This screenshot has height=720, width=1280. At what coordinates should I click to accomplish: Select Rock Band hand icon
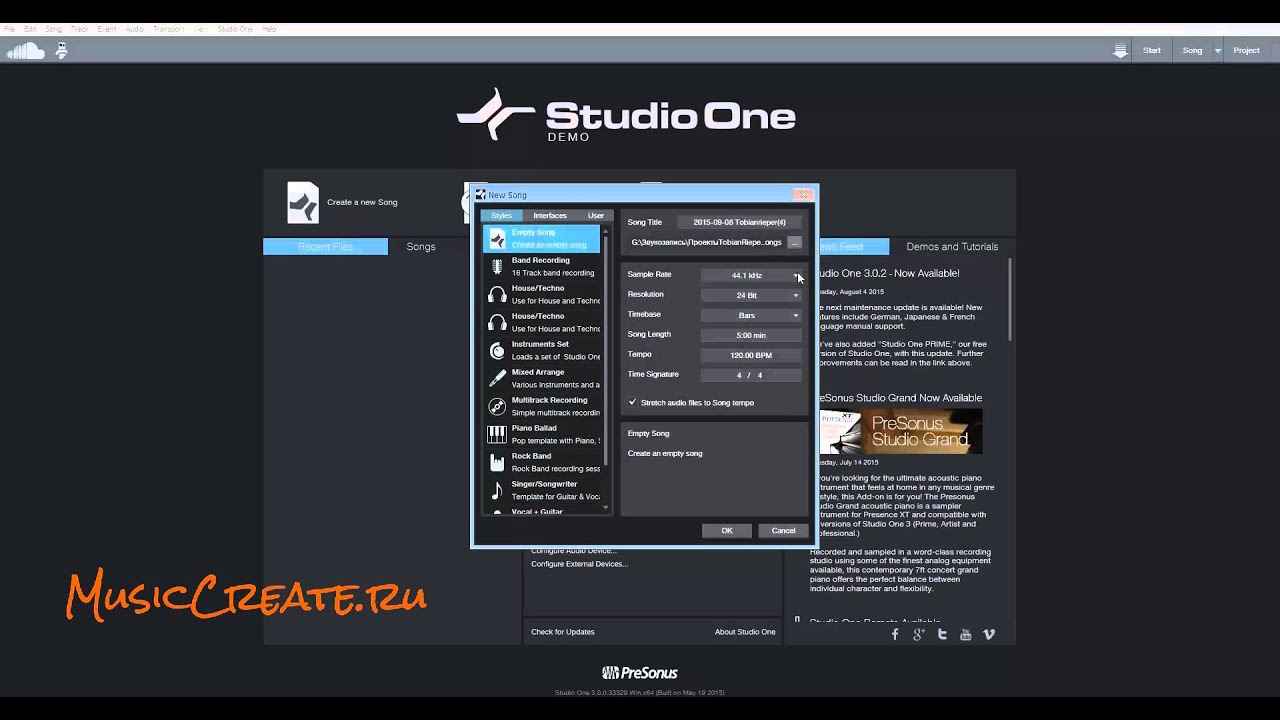(497, 462)
